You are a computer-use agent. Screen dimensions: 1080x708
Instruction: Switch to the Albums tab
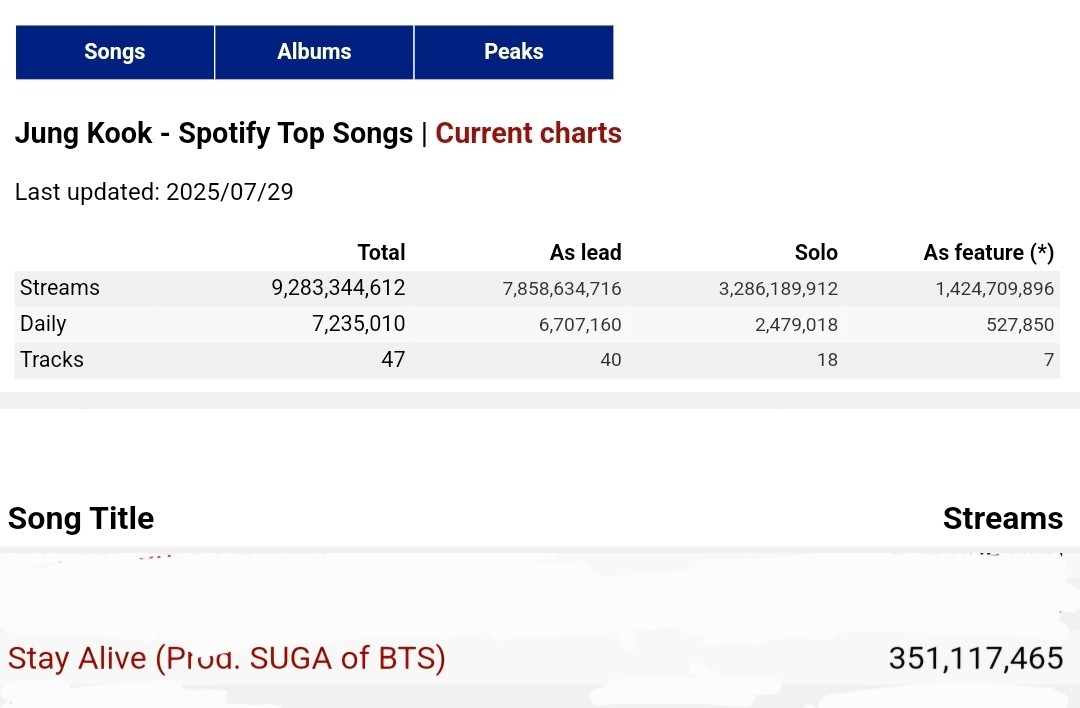tap(314, 52)
